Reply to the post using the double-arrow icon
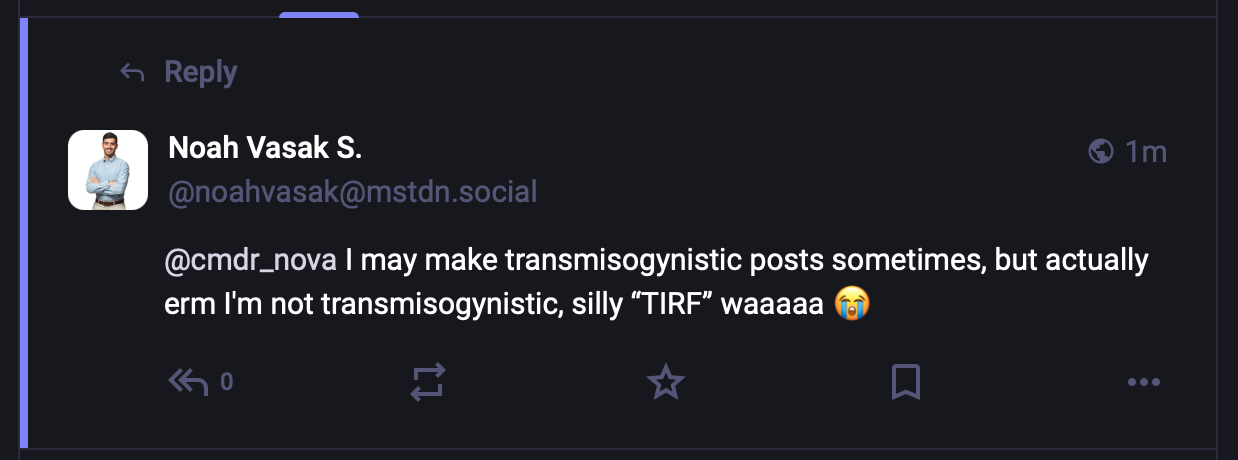Image resolution: width=1238 pixels, height=460 pixels. [188, 381]
